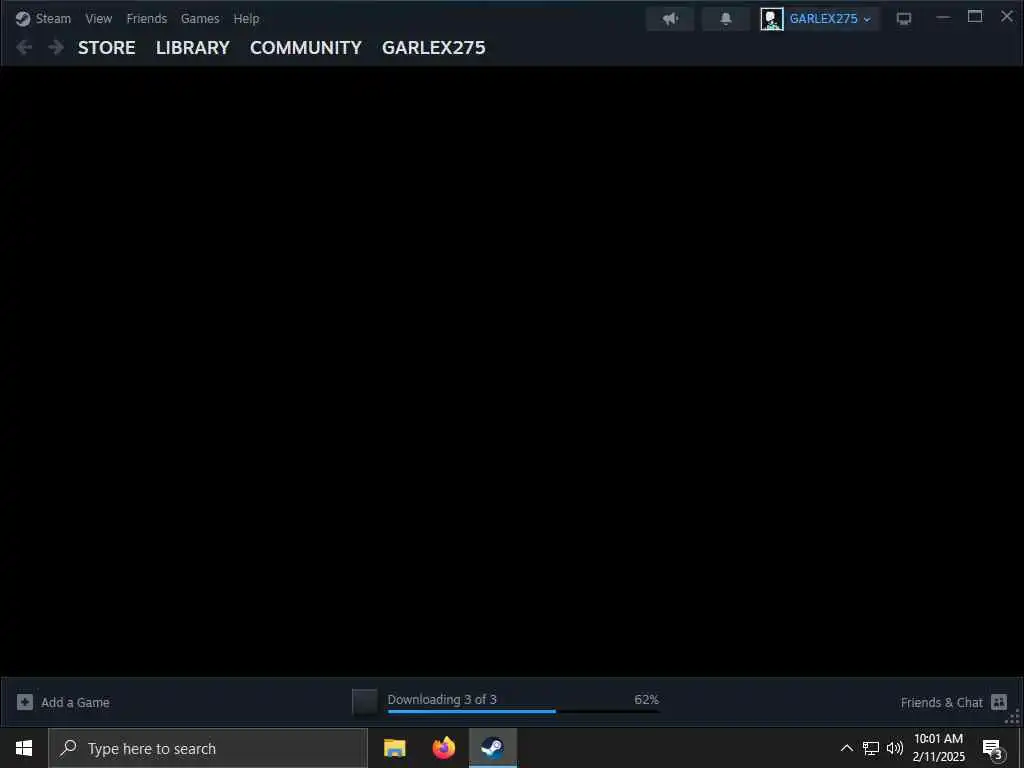Switch to the STORE tab

click(x=106, y=48)
